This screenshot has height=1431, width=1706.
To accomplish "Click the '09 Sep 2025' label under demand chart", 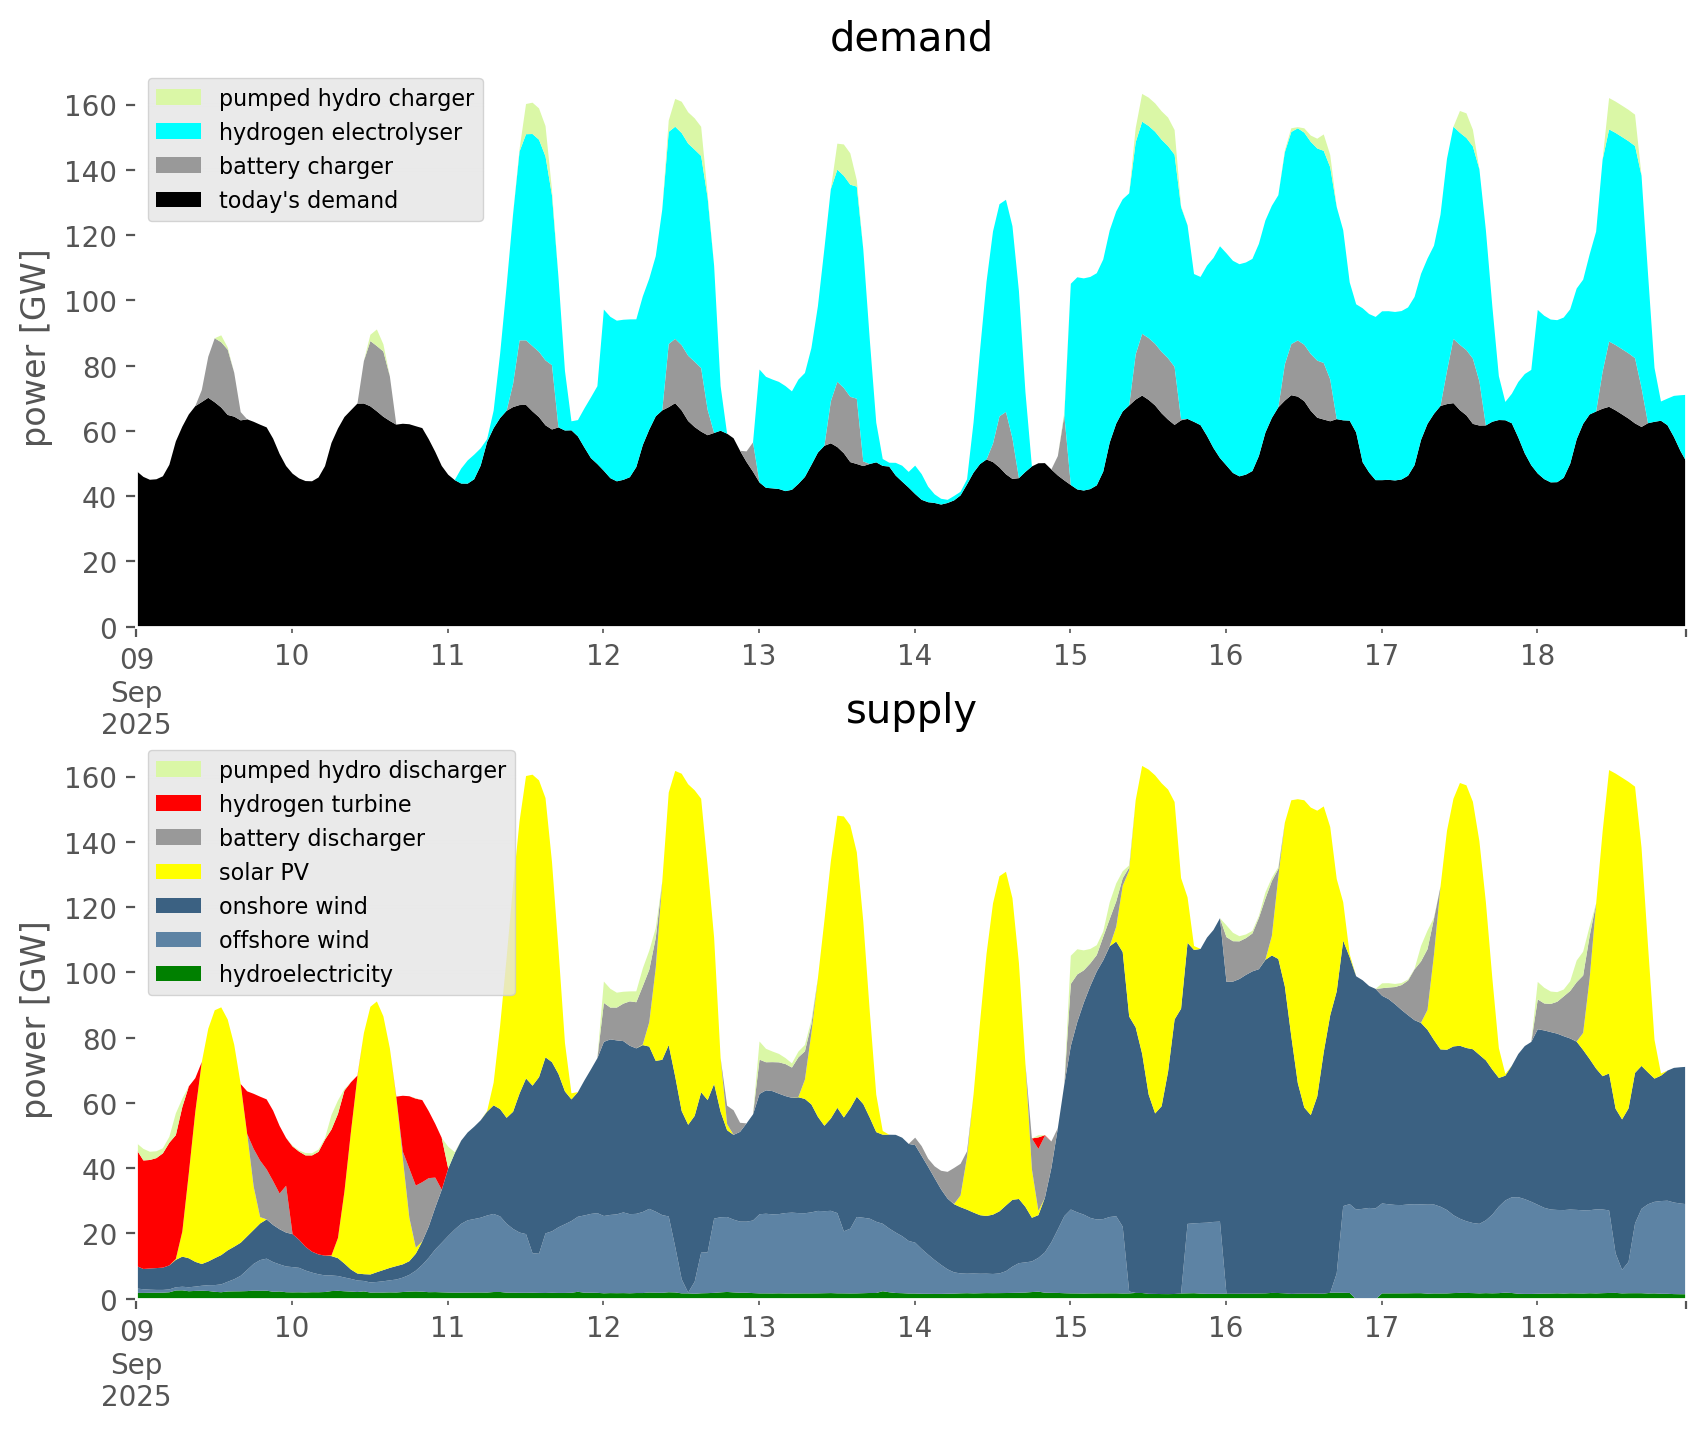I will (x=136, y=690).
